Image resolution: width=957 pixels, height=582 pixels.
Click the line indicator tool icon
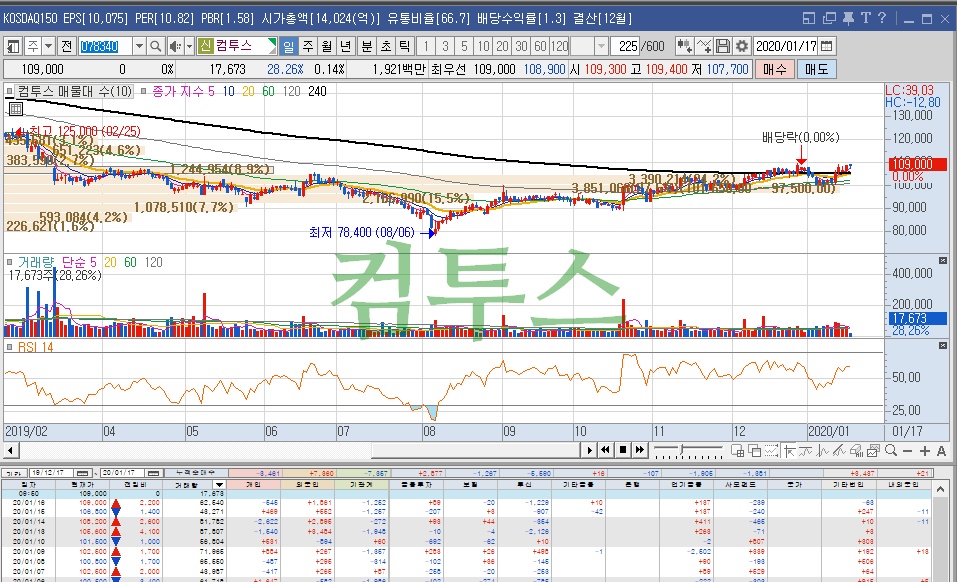click(x=806, y=450)
